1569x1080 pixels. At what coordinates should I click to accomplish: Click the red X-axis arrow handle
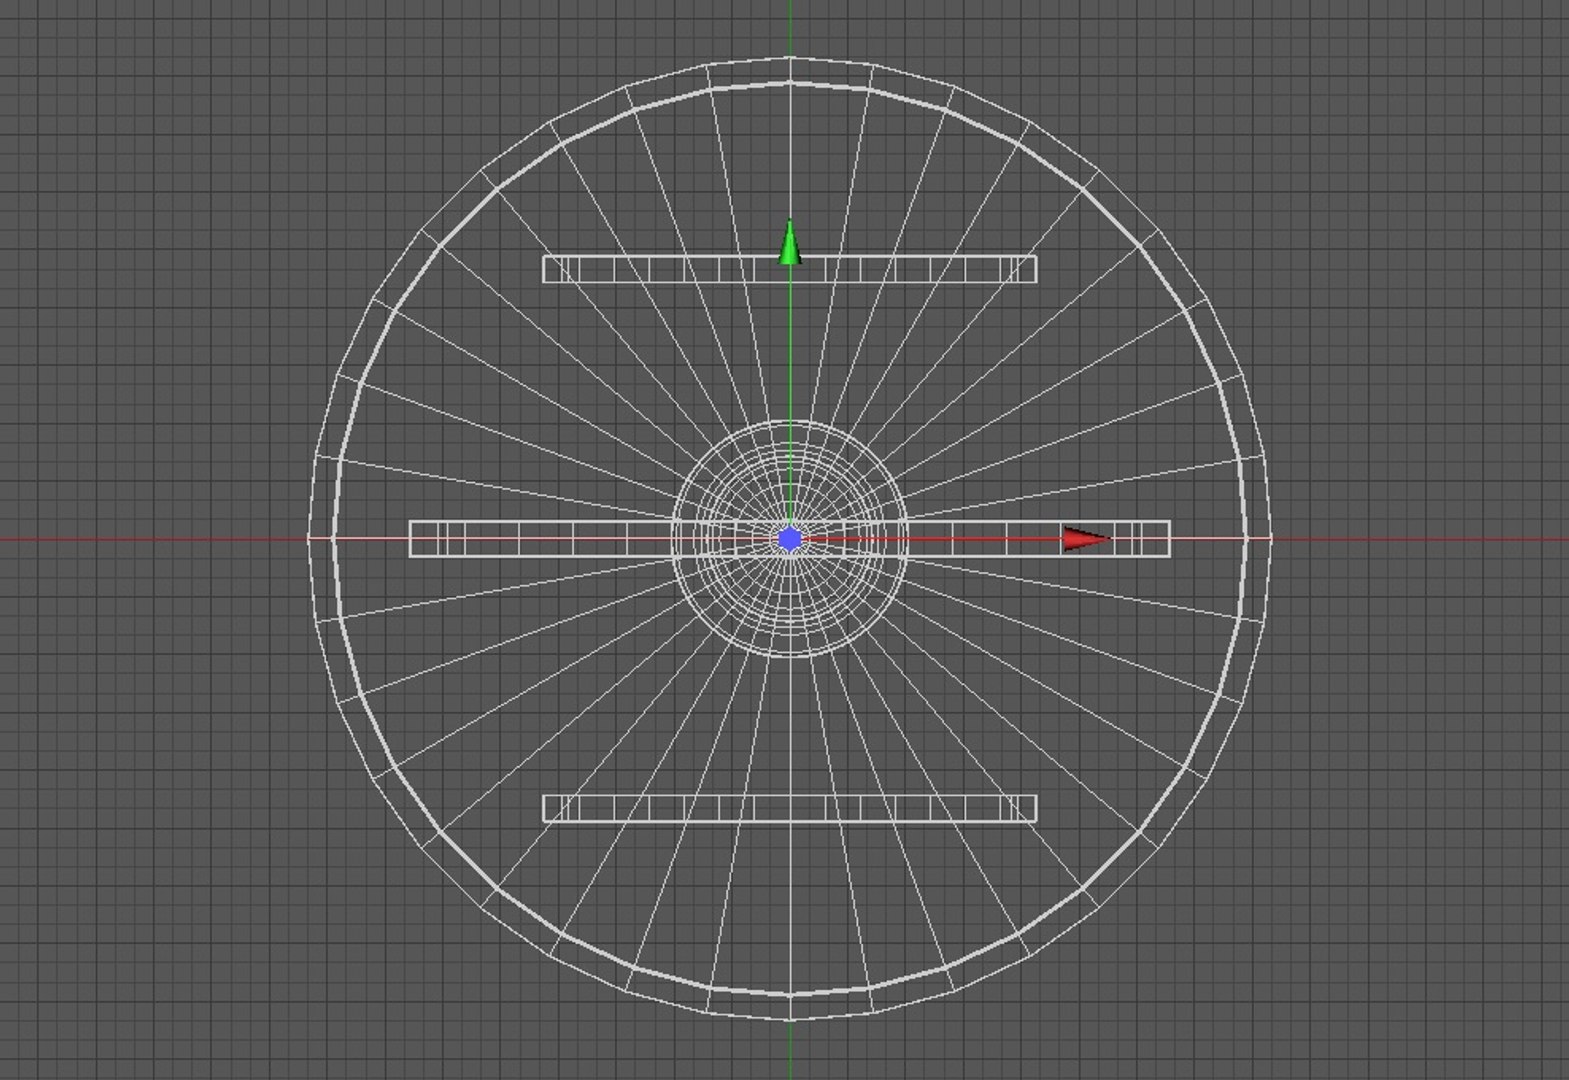point(1086,539)
